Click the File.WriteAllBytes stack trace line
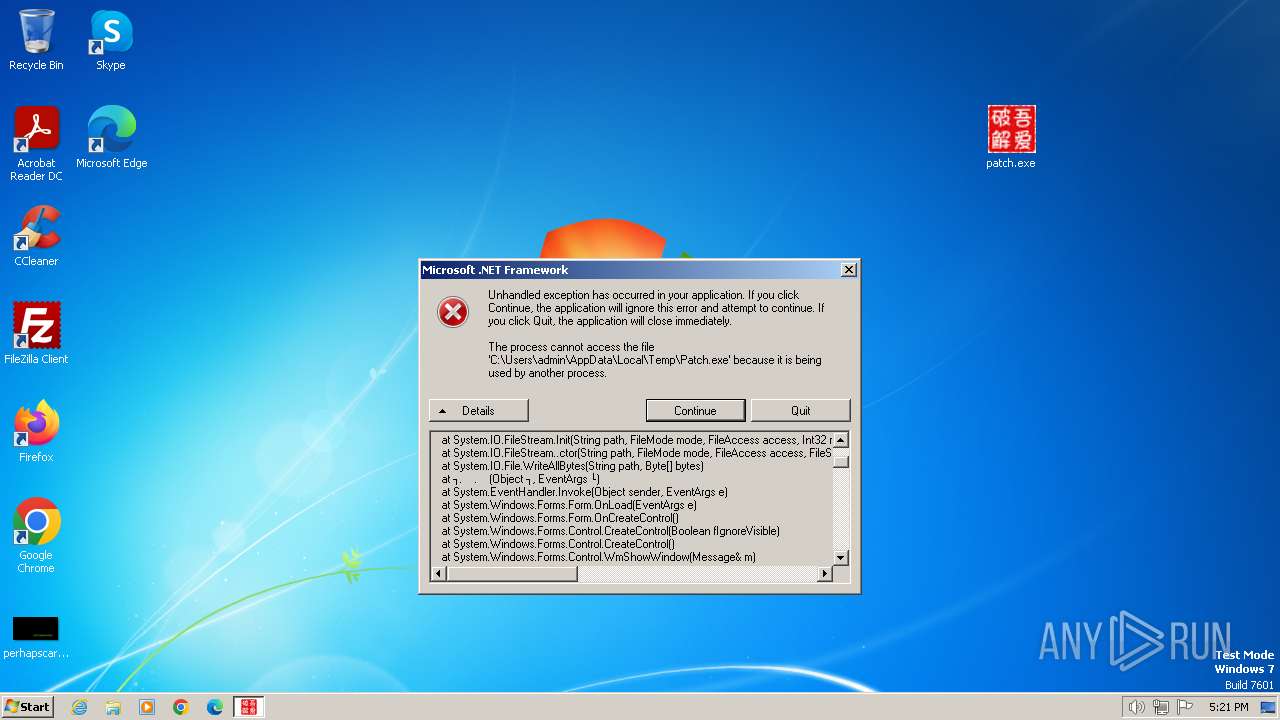Viewport: 1280px width, 720px height. [x=572, y=466]
